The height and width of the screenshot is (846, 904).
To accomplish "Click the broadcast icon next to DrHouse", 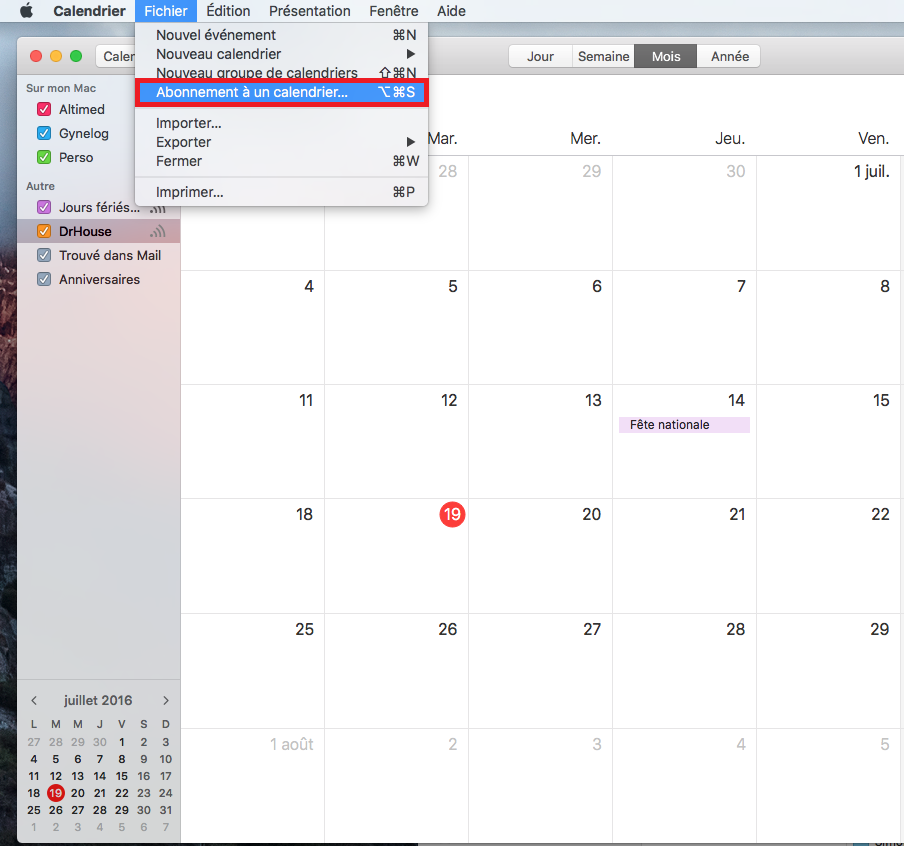I will click(157, 232).
